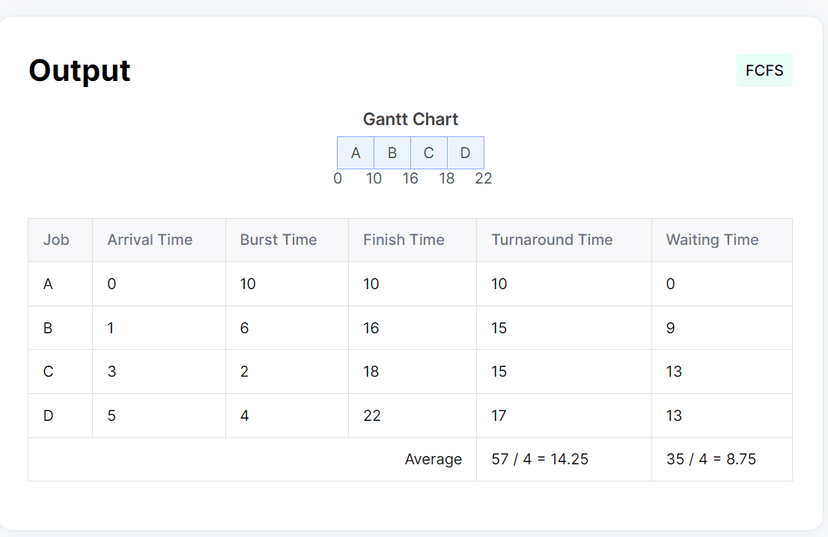828x537 pixels.
Task: Click the Burst Time column header
Action: tap(278, 240)
